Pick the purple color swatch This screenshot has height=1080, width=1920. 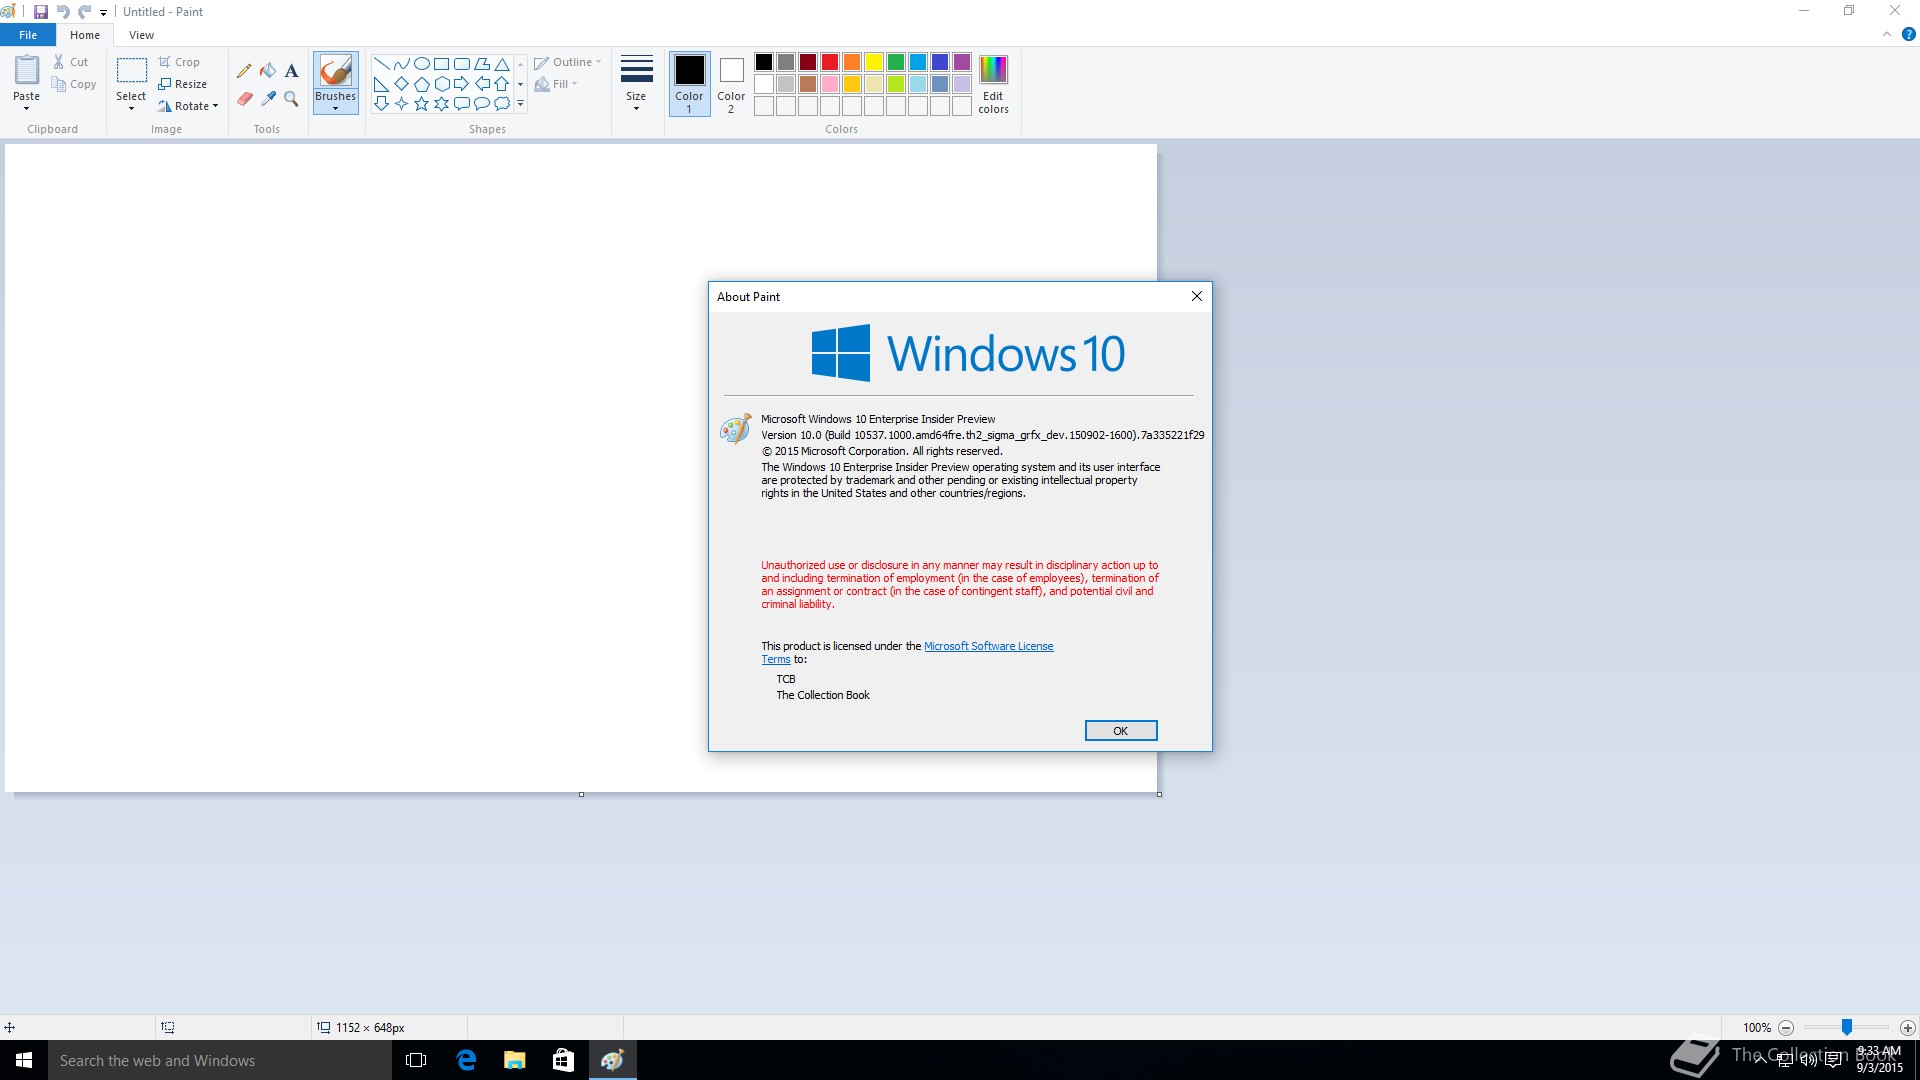click(x=962, y=62)
